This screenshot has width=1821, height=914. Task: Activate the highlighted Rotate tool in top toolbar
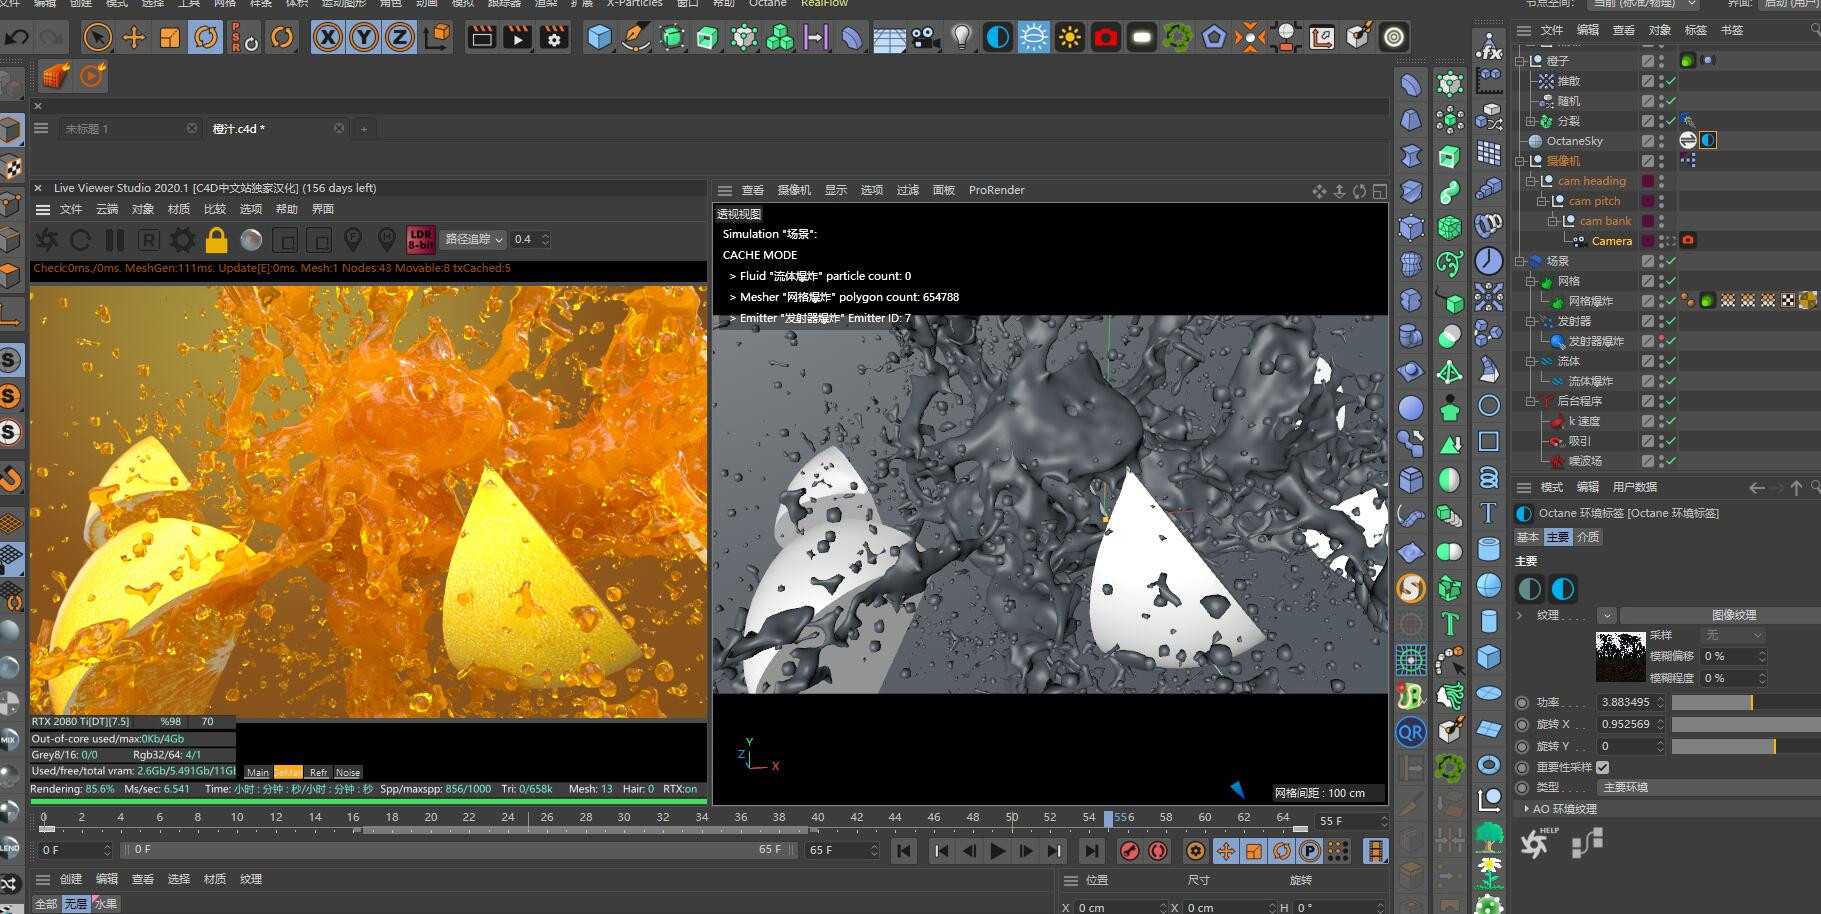(x=205, y=38)
